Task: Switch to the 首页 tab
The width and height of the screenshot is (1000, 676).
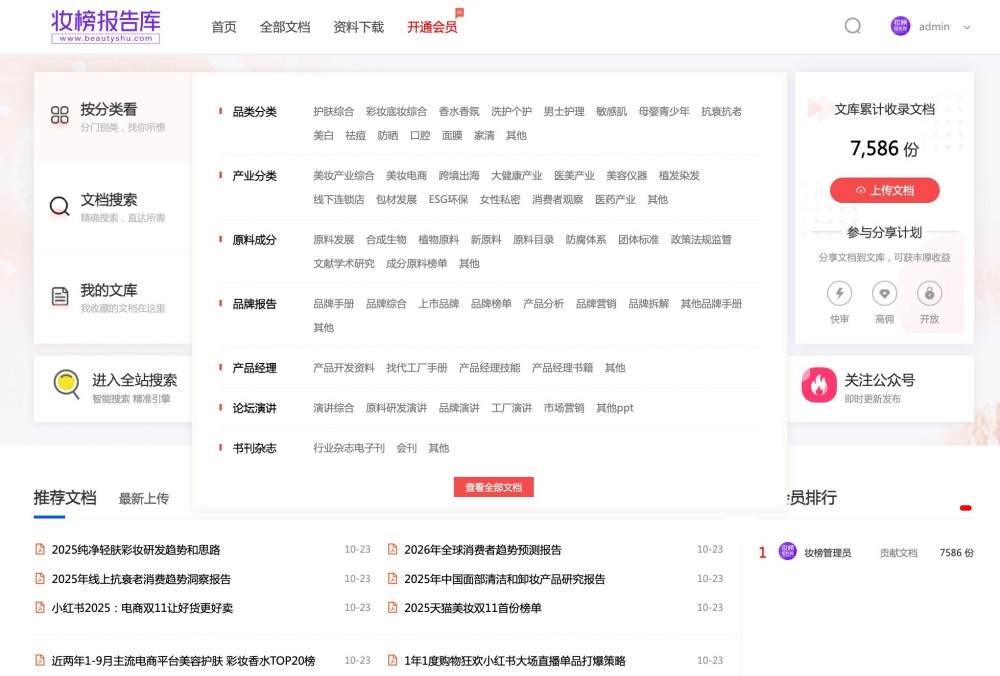Action: [223, 27]
